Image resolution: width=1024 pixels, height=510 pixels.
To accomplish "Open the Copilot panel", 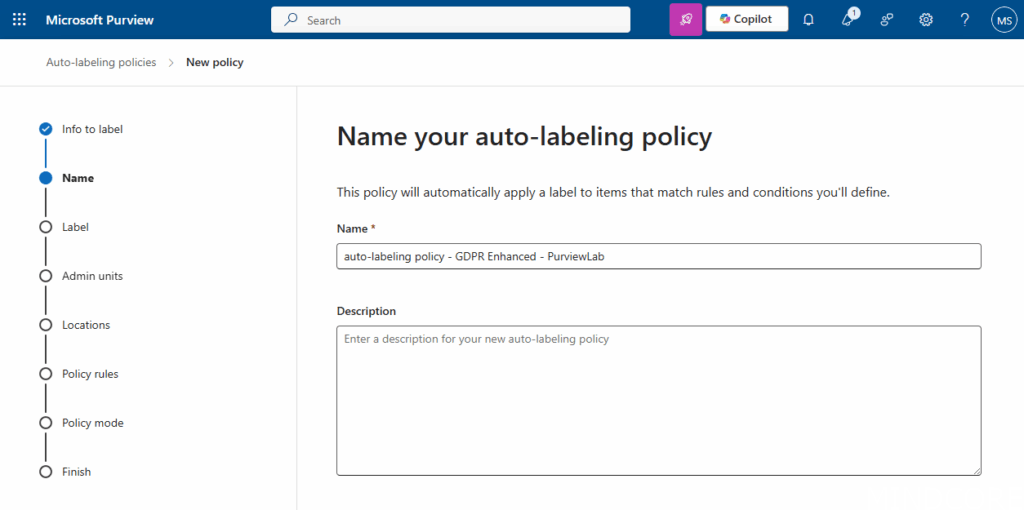I will coord(746,20).
